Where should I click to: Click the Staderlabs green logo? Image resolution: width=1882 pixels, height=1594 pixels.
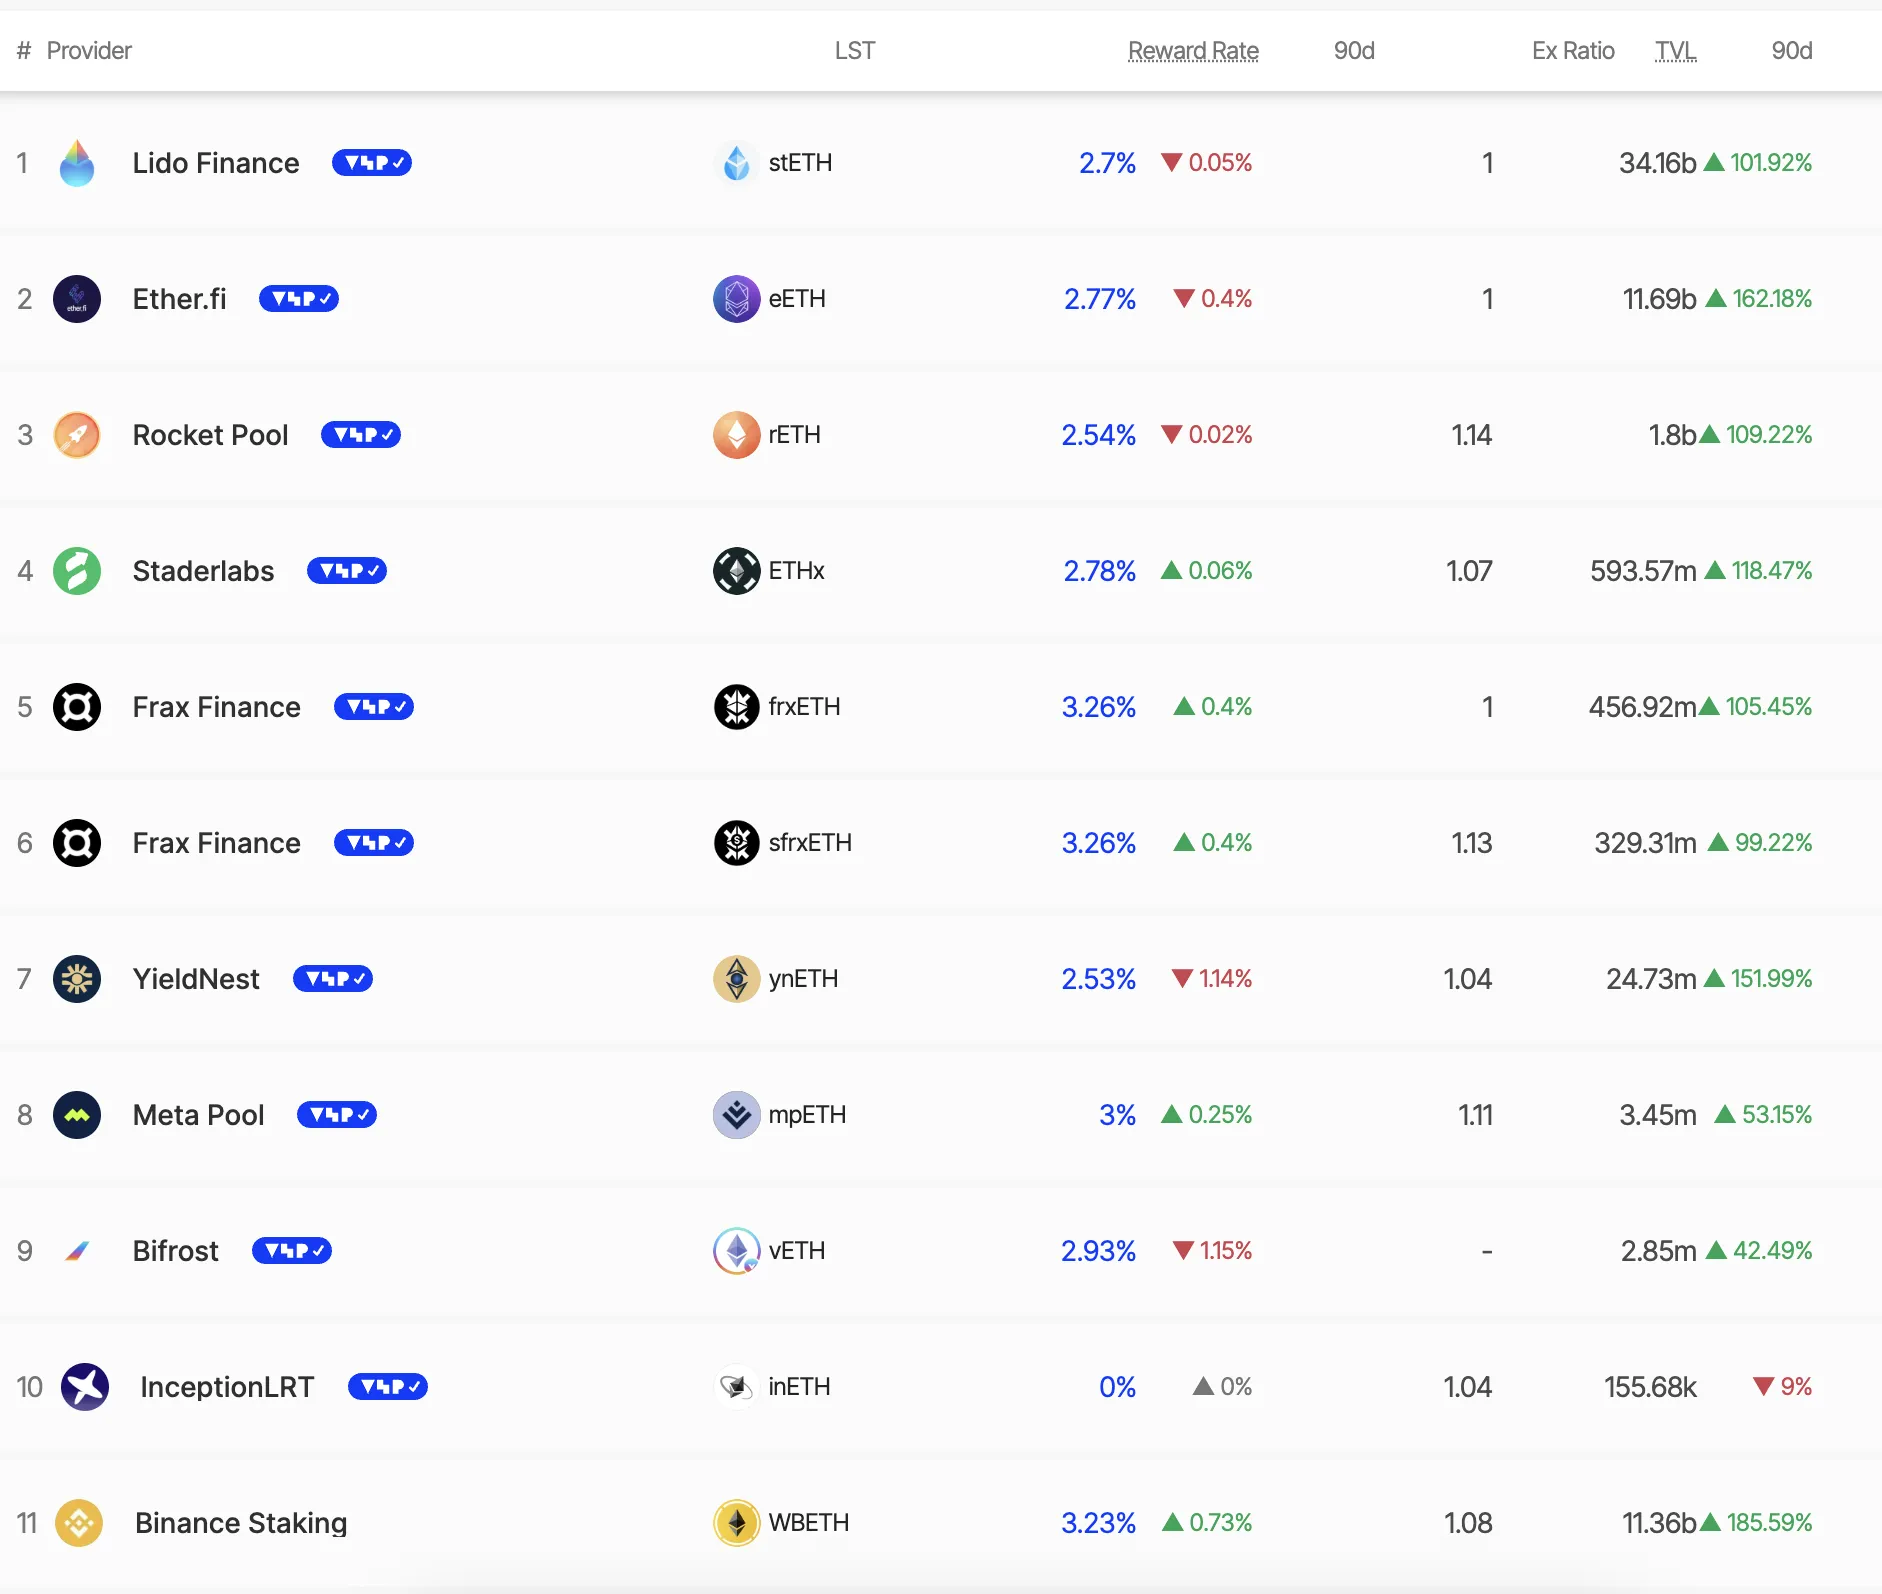(77, 571)
